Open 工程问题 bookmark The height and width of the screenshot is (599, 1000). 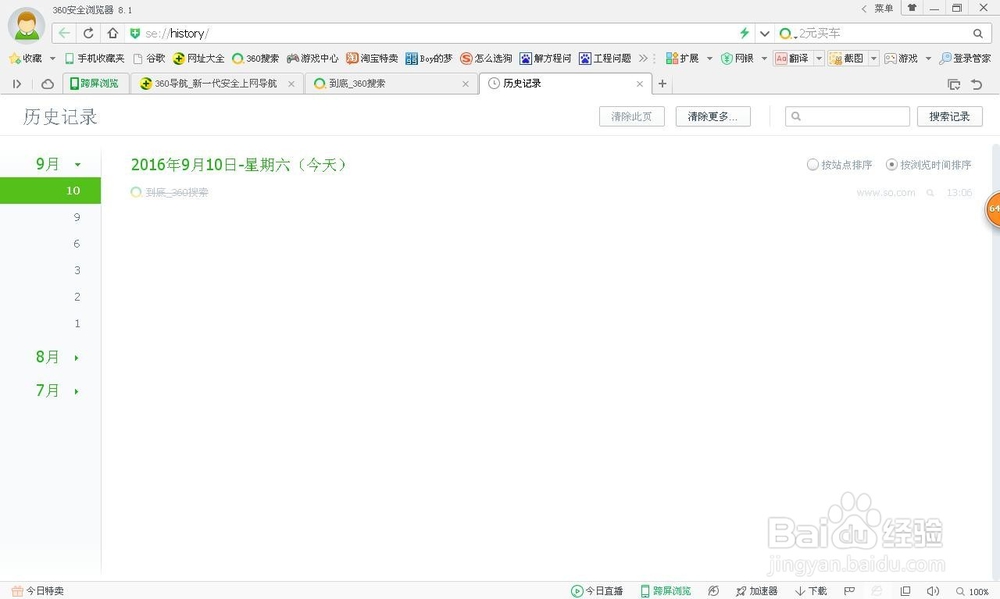pyautogui.click(x=605, y=58)
